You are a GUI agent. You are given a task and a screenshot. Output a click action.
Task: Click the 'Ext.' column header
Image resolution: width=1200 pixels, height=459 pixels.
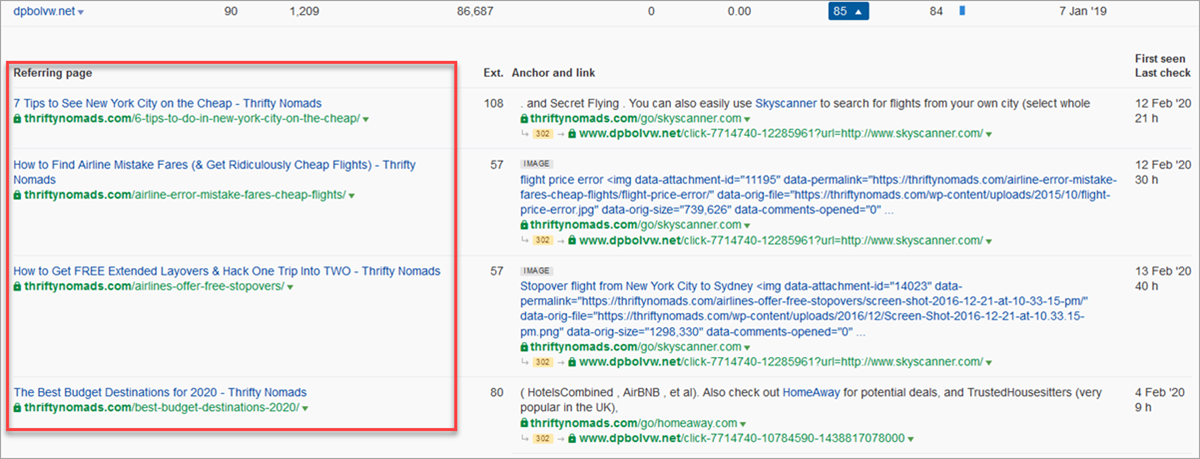[493, 73]
